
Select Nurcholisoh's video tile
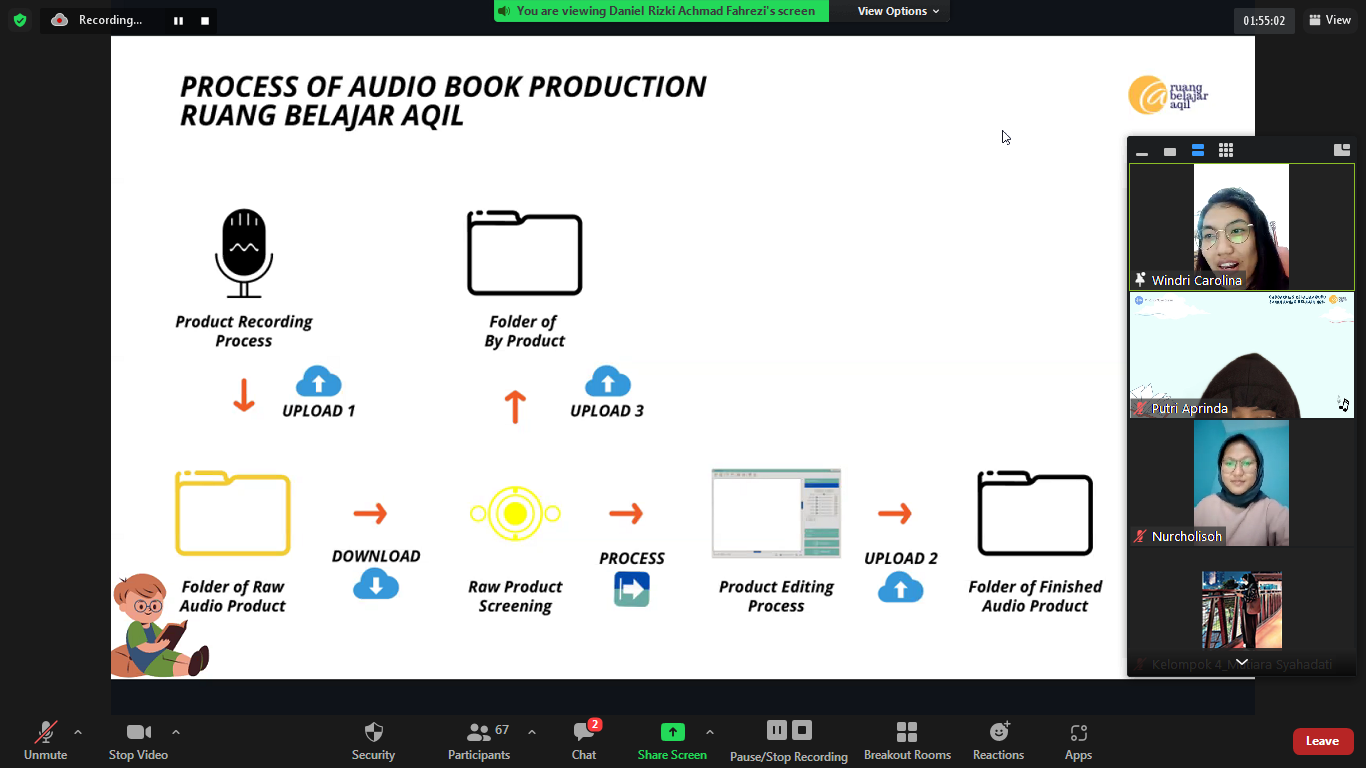click(x=1242, y=483)
